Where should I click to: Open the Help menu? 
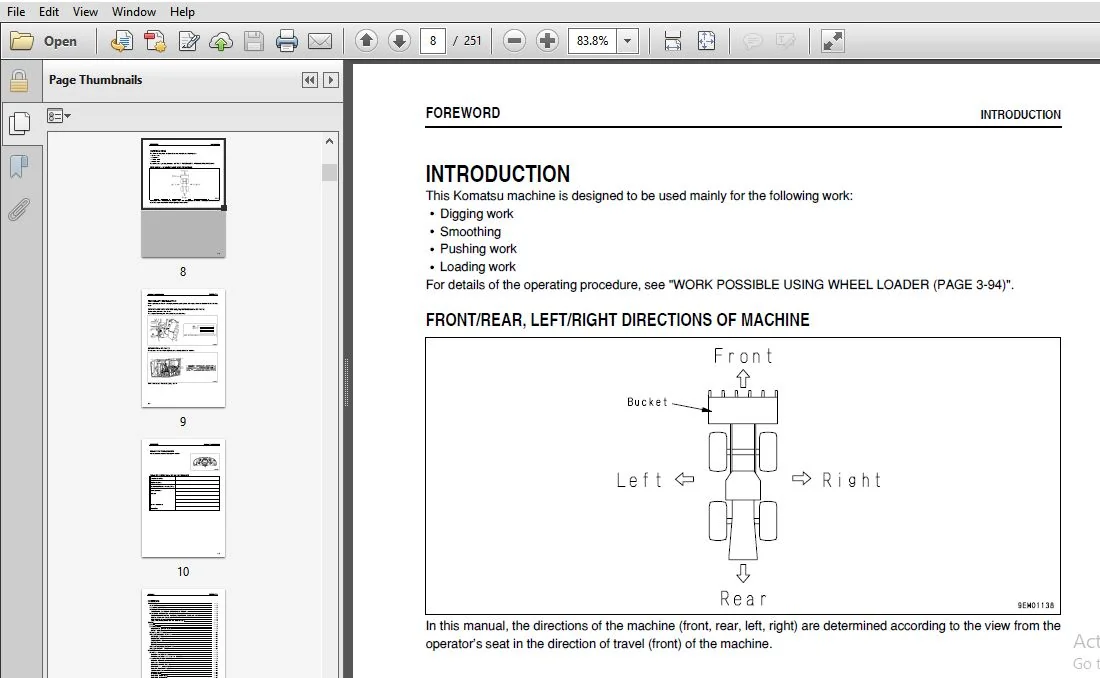(x=182, y=12)
